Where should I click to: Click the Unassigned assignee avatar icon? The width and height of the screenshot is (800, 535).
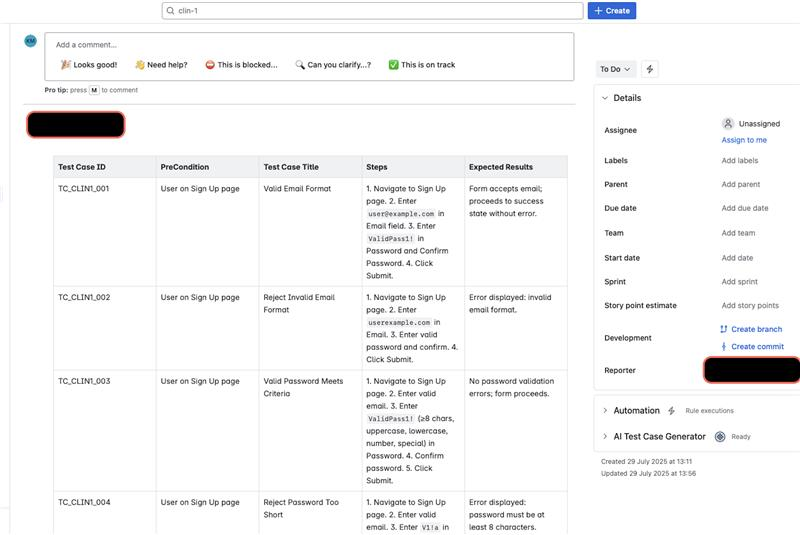(727, 124)
